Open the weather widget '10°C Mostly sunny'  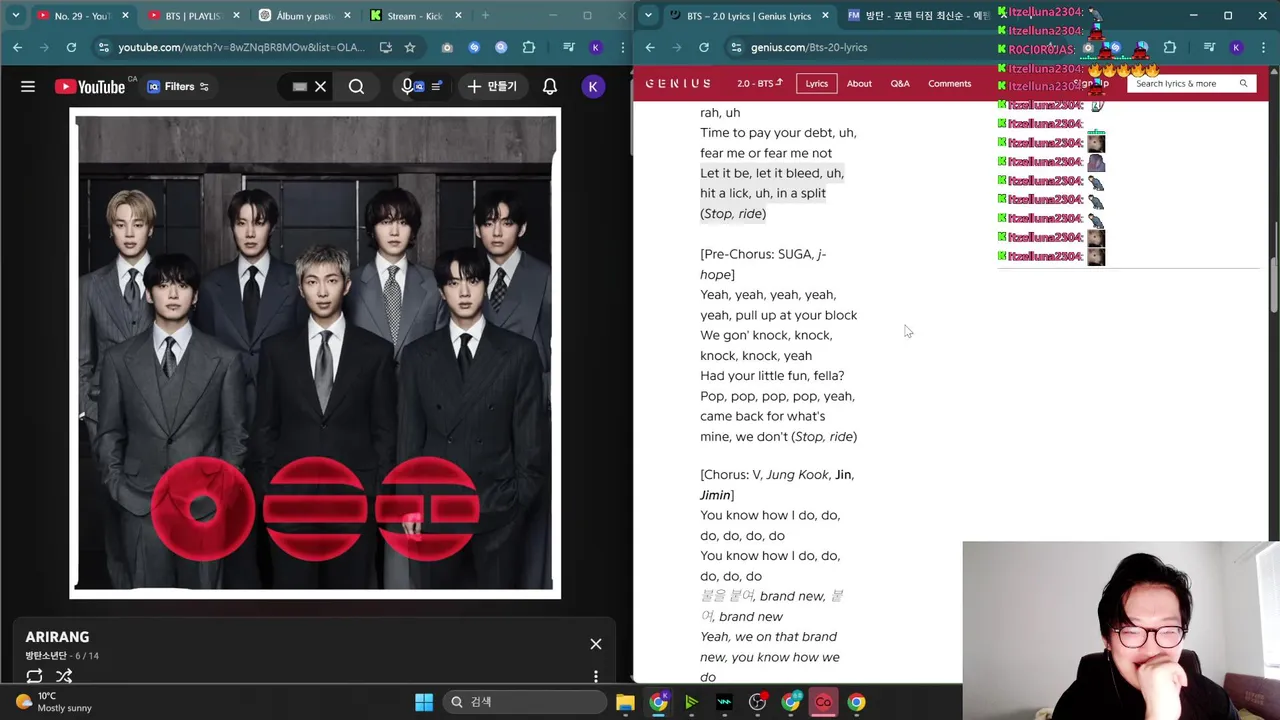click(54, 702)
